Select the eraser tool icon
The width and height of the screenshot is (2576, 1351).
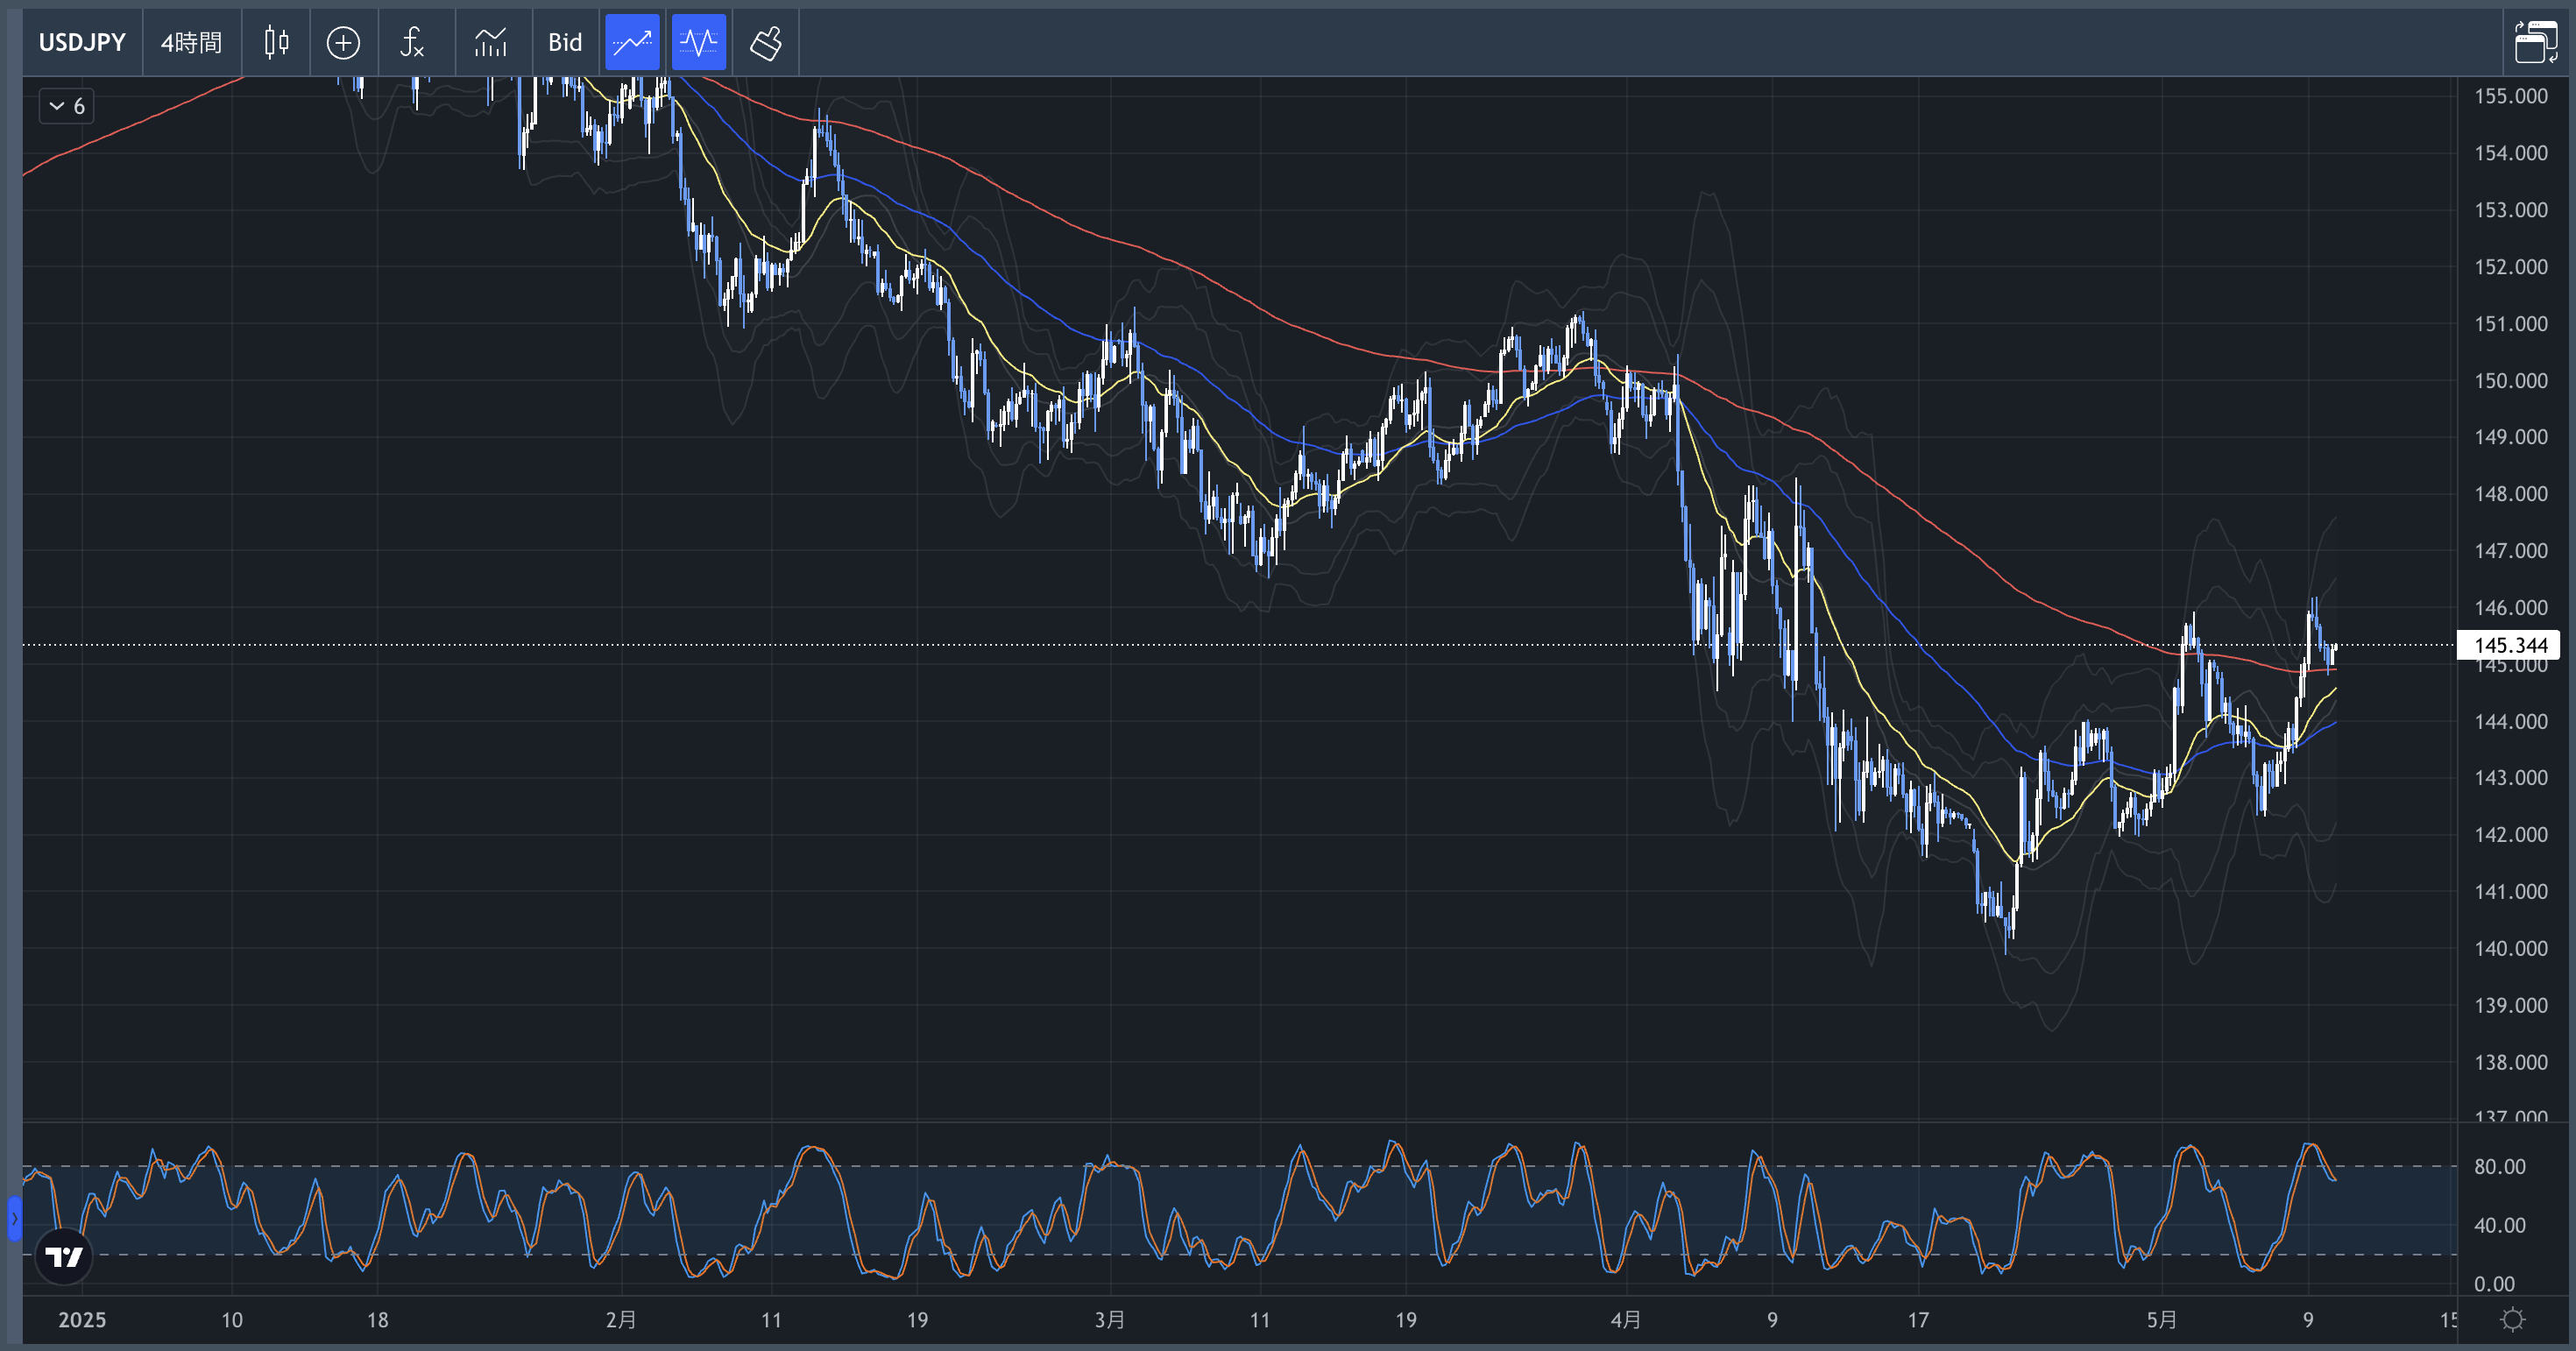tap(766, 42)
